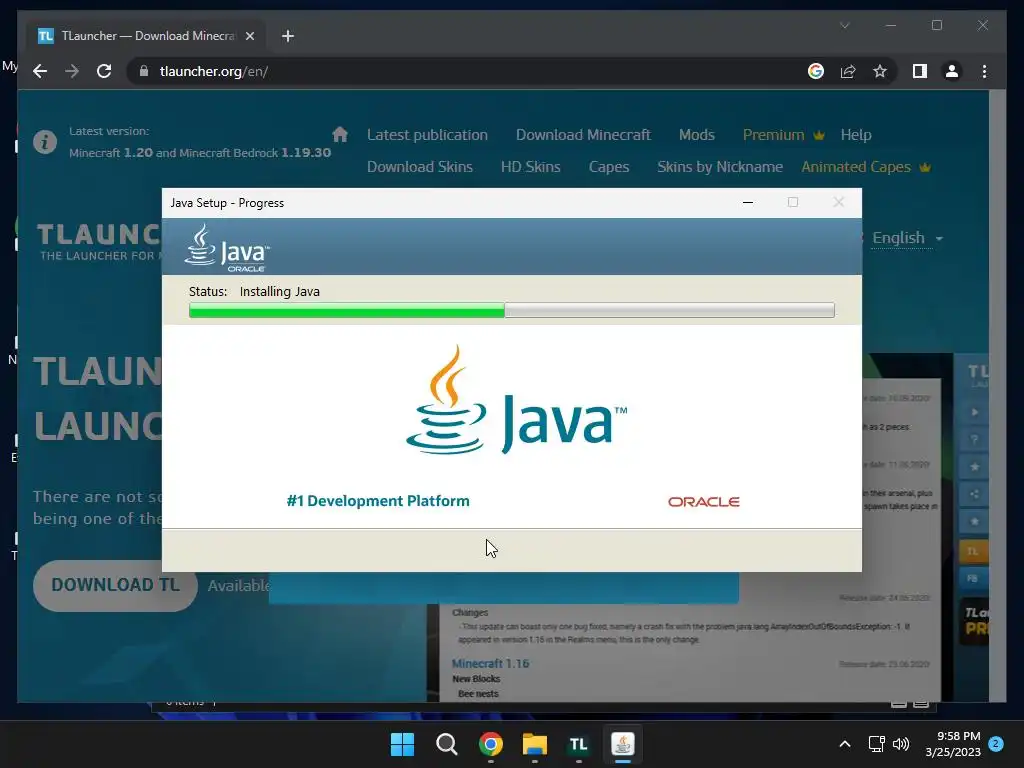Click the question mark icon in sidebar preview
Image resolution: width=1024 pixels, height=768 pixels.
pos(974,440)
